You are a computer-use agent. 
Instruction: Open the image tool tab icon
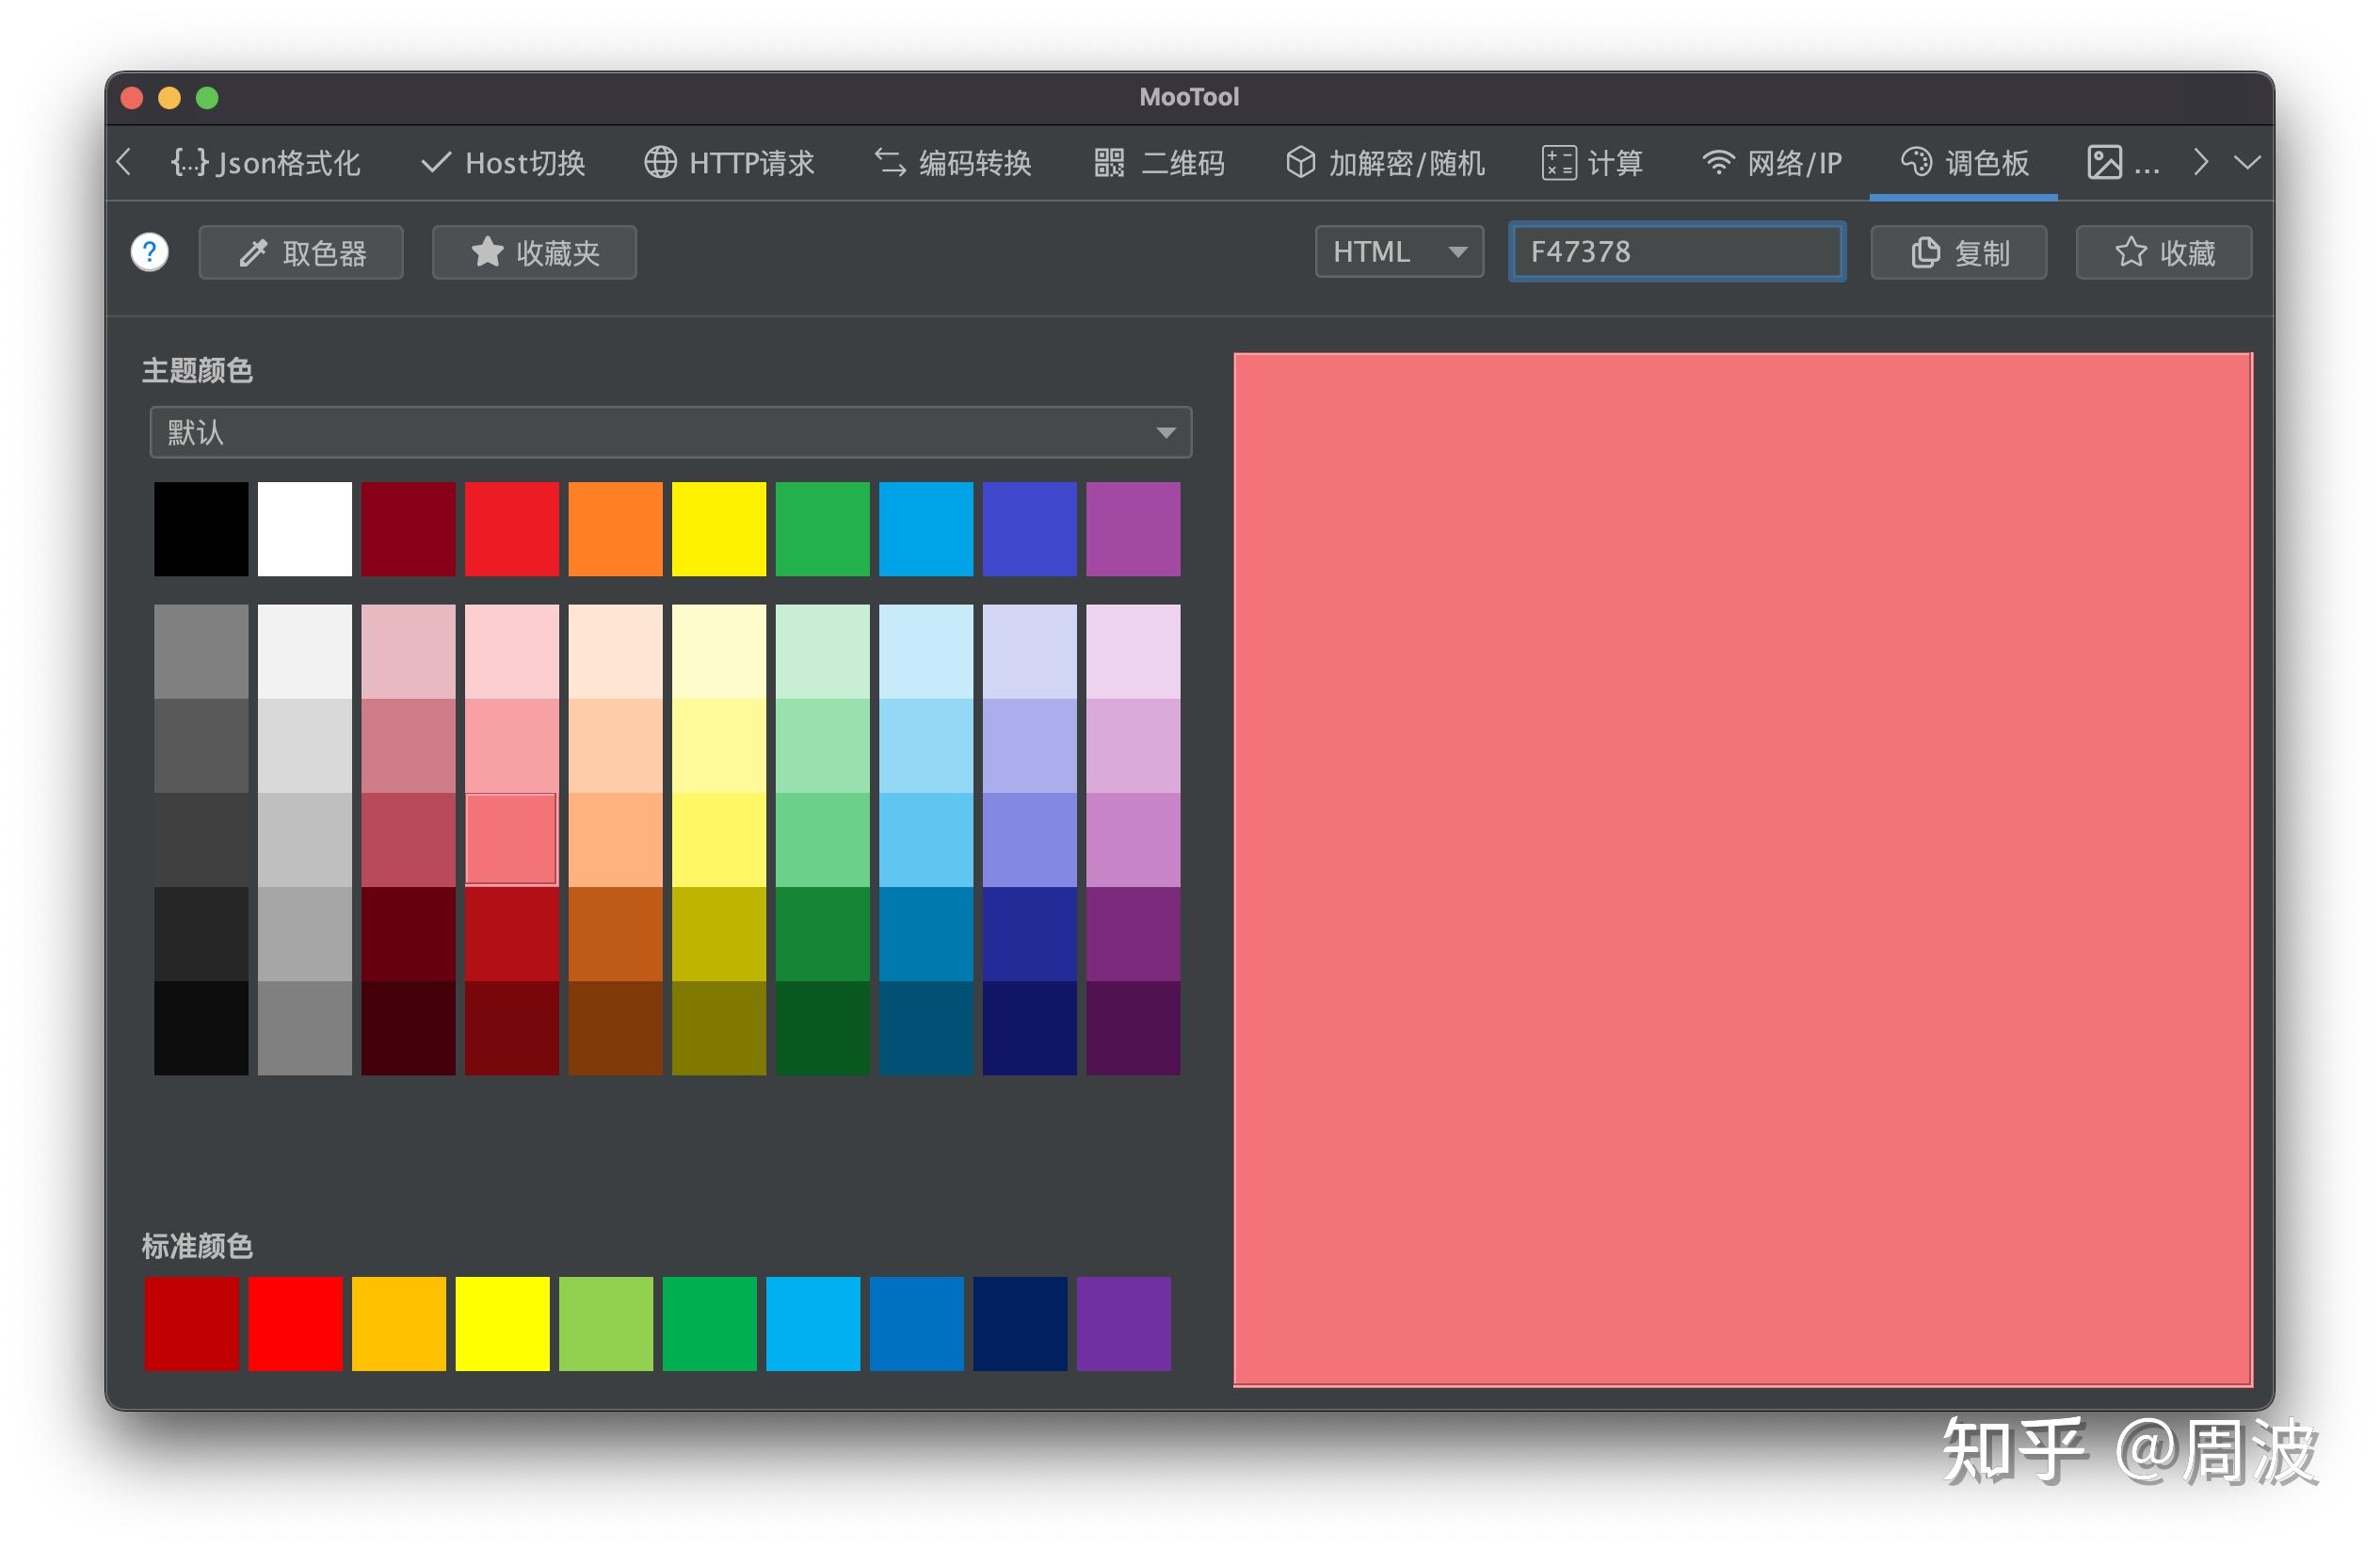pyautogui.click(x=2104, y=162)
